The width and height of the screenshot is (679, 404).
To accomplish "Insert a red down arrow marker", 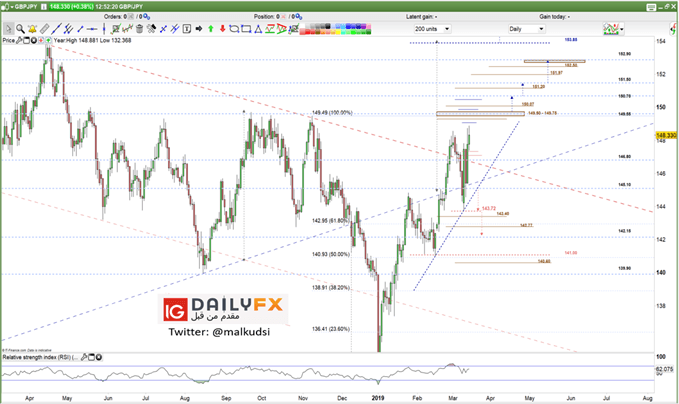I will [222, 29].
